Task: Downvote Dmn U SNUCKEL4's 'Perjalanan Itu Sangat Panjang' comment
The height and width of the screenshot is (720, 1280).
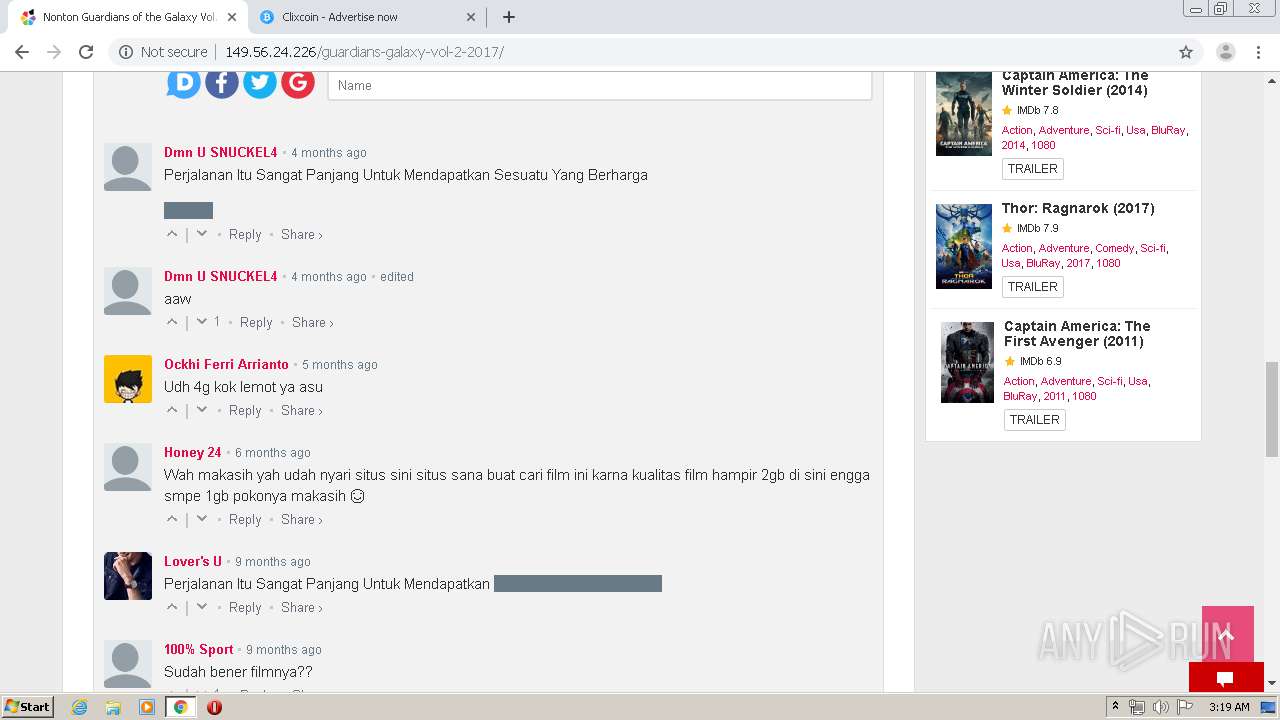Action: 201,234
